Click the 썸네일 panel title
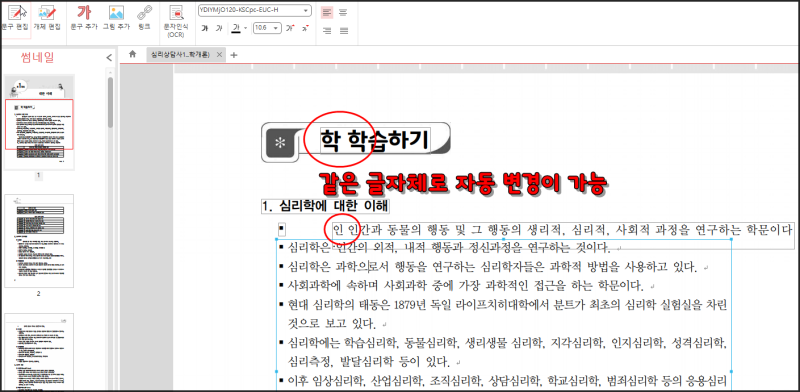Viewport: 800px width, 392px height. (37, 58)
